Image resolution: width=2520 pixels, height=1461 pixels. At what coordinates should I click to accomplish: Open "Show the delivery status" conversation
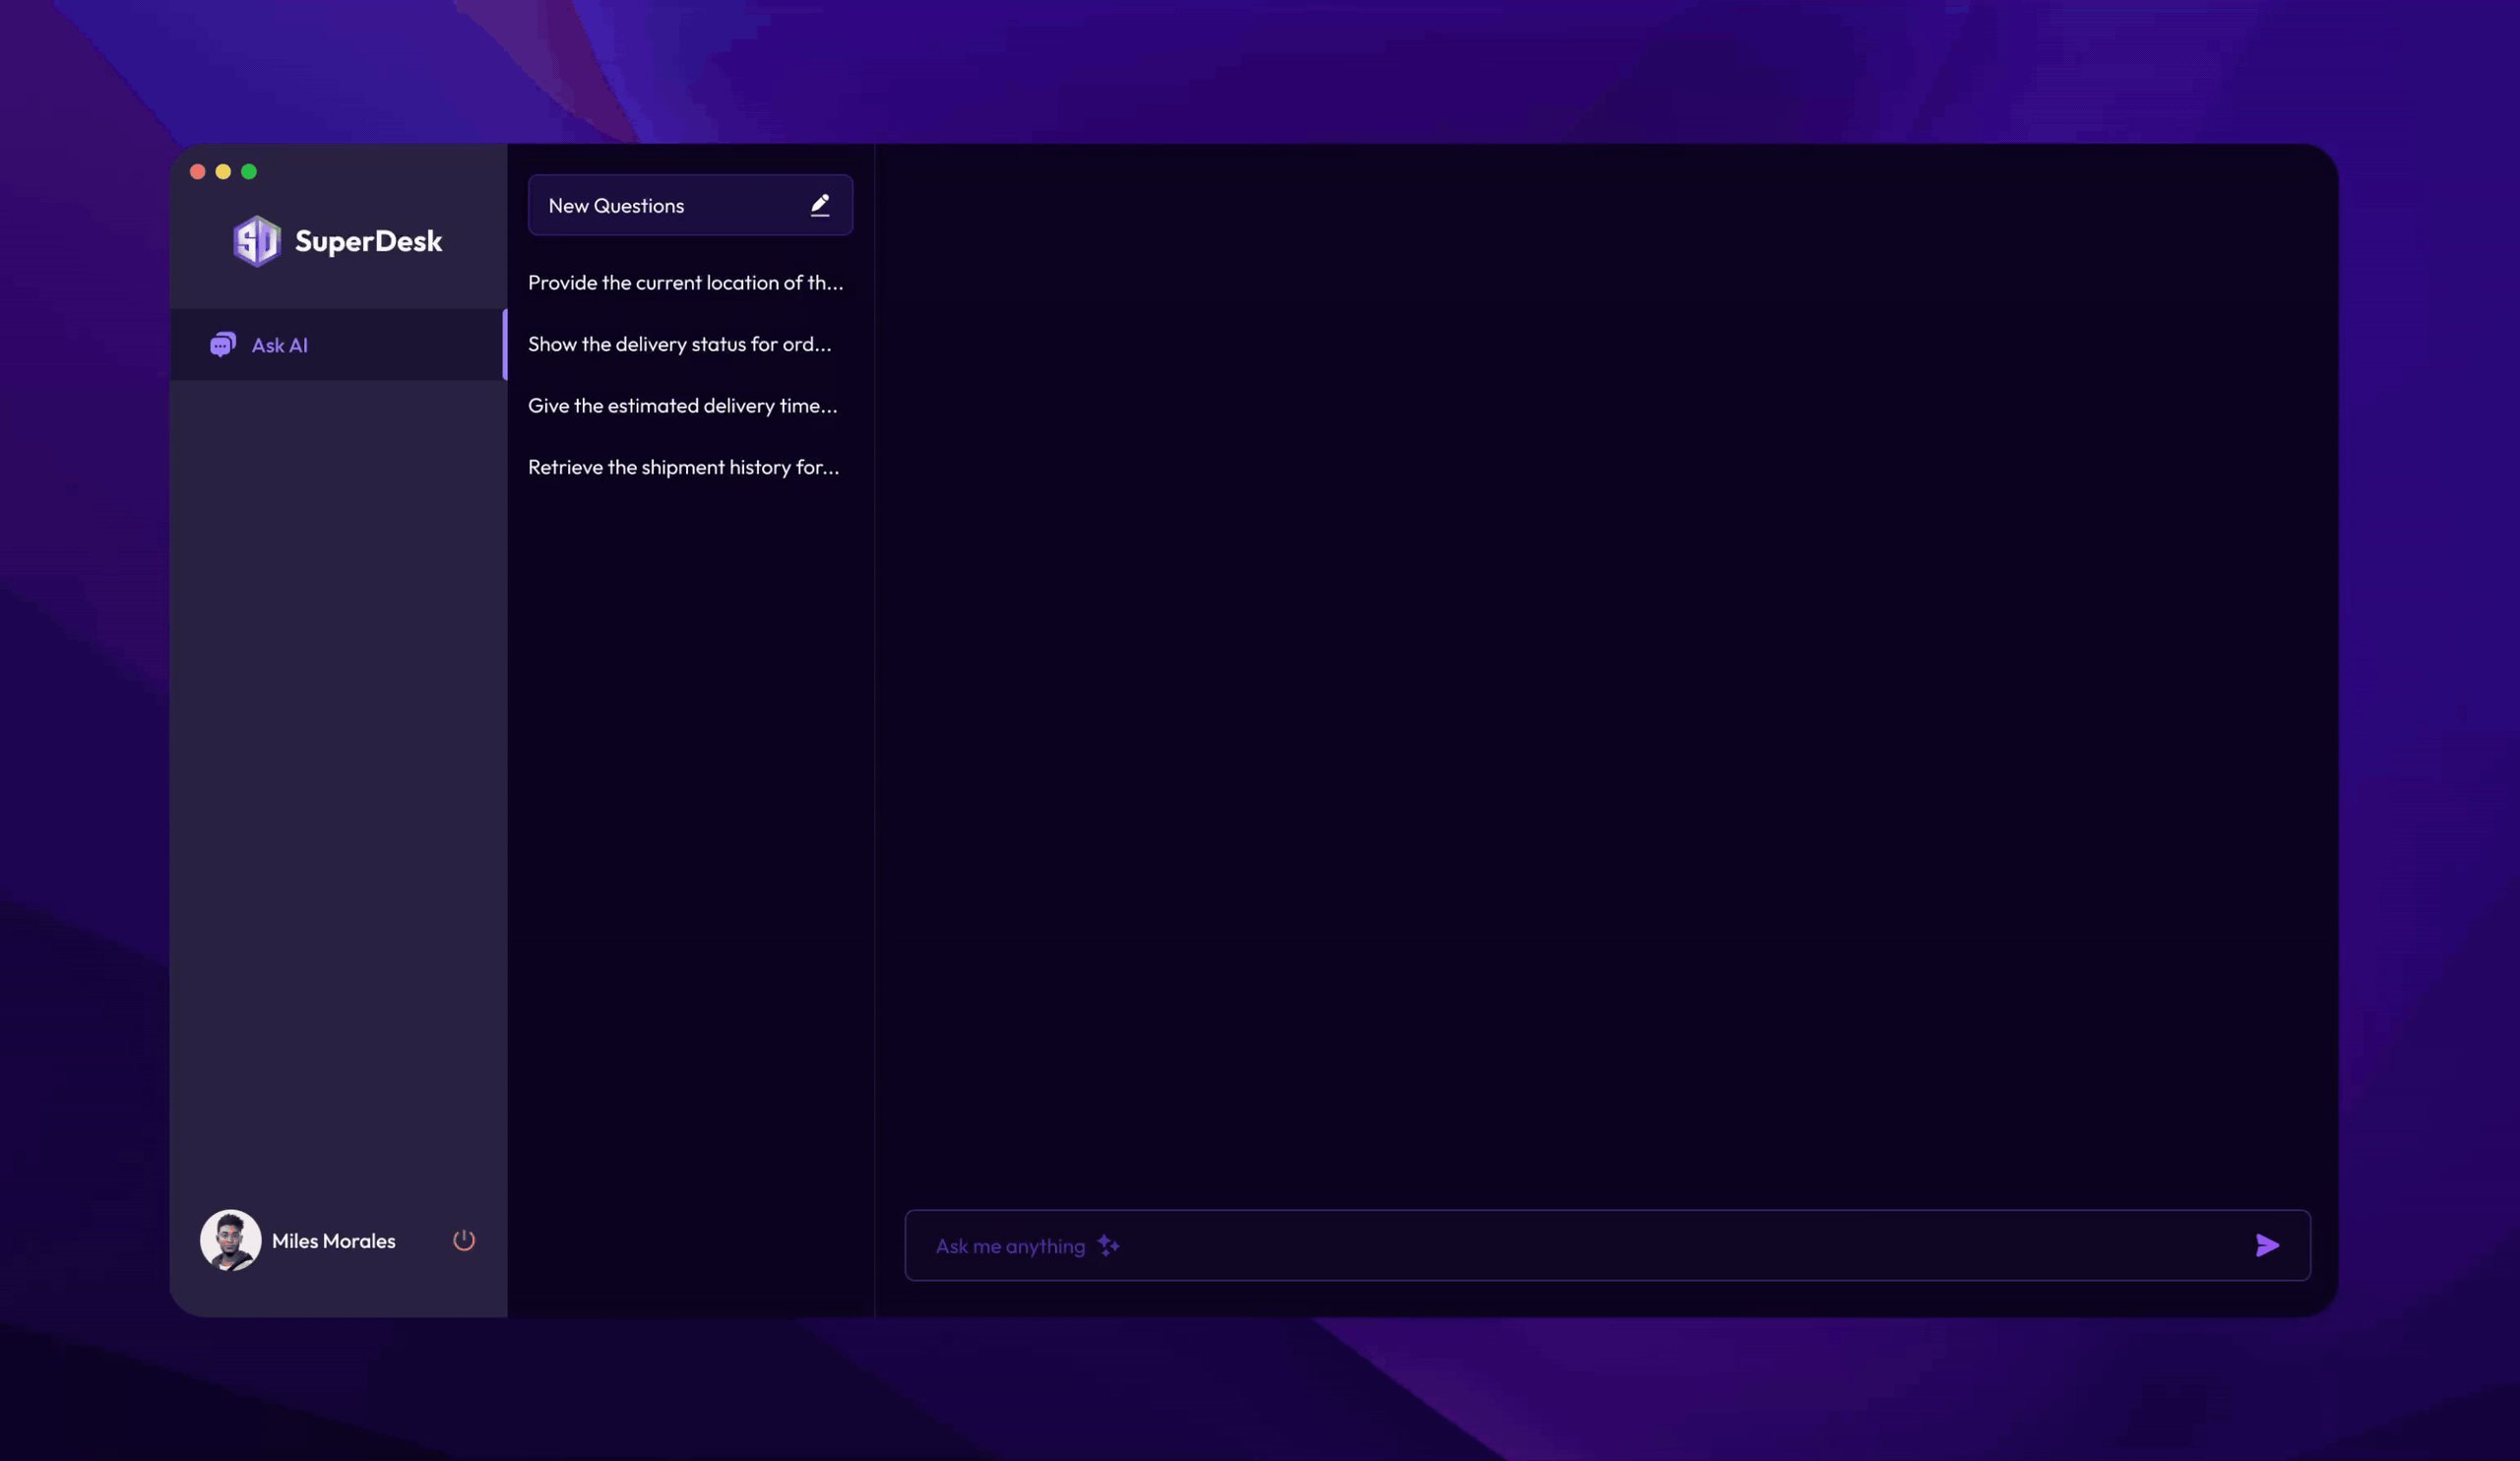[679, 344]
